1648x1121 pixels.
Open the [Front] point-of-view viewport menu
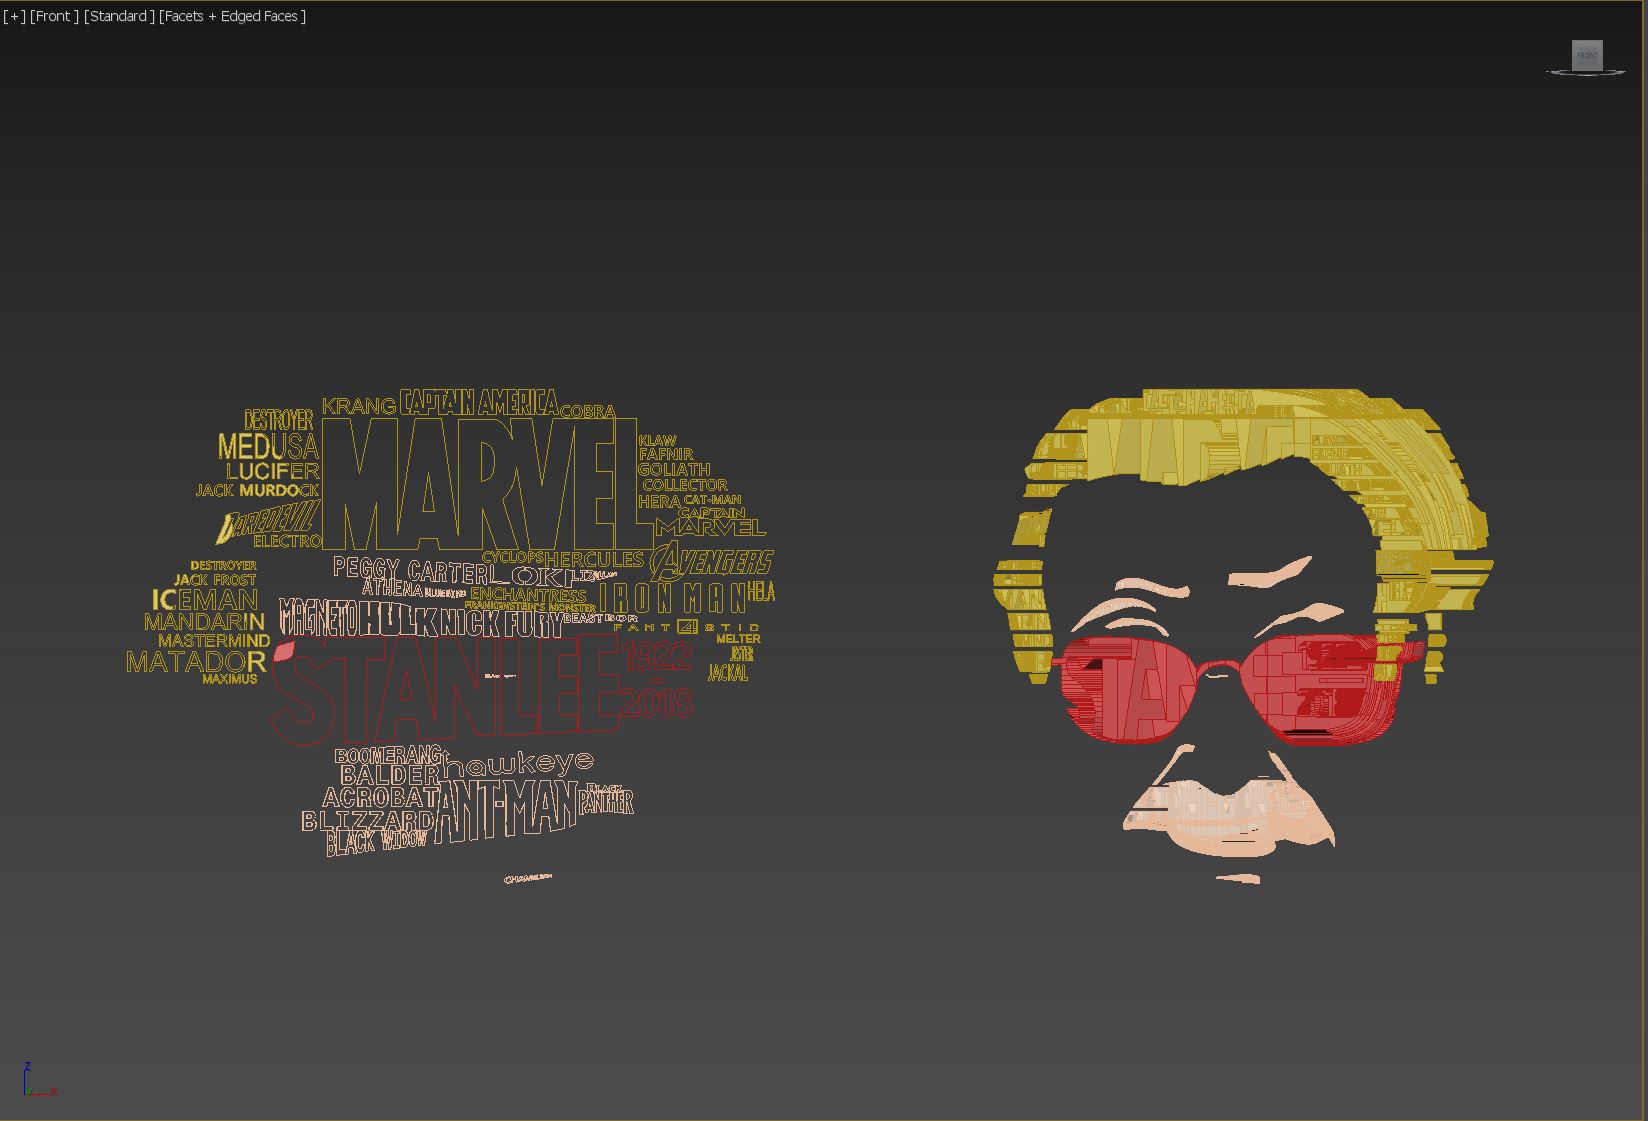pyautogui.click(x=54, y=16)
